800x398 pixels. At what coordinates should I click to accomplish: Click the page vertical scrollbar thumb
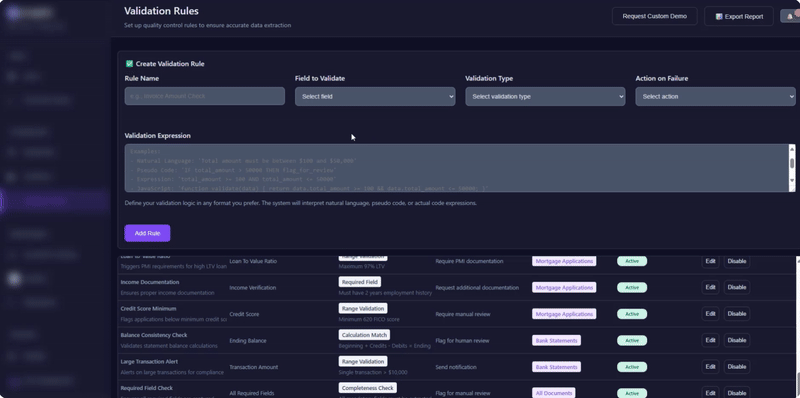tap(797, 385)
